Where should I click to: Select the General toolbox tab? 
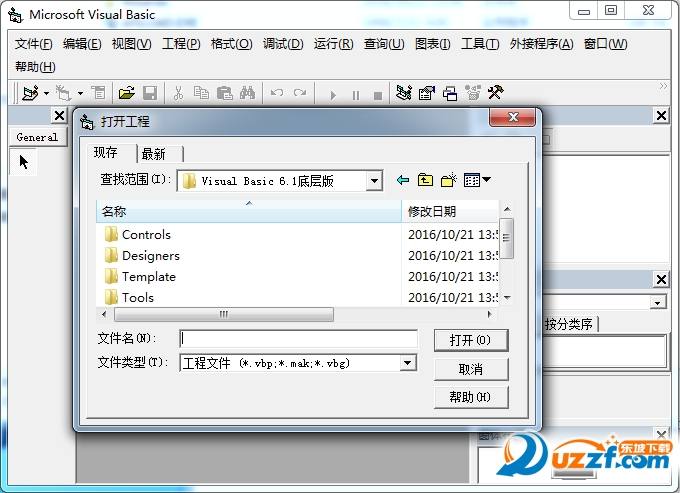[x=37, y=137]
